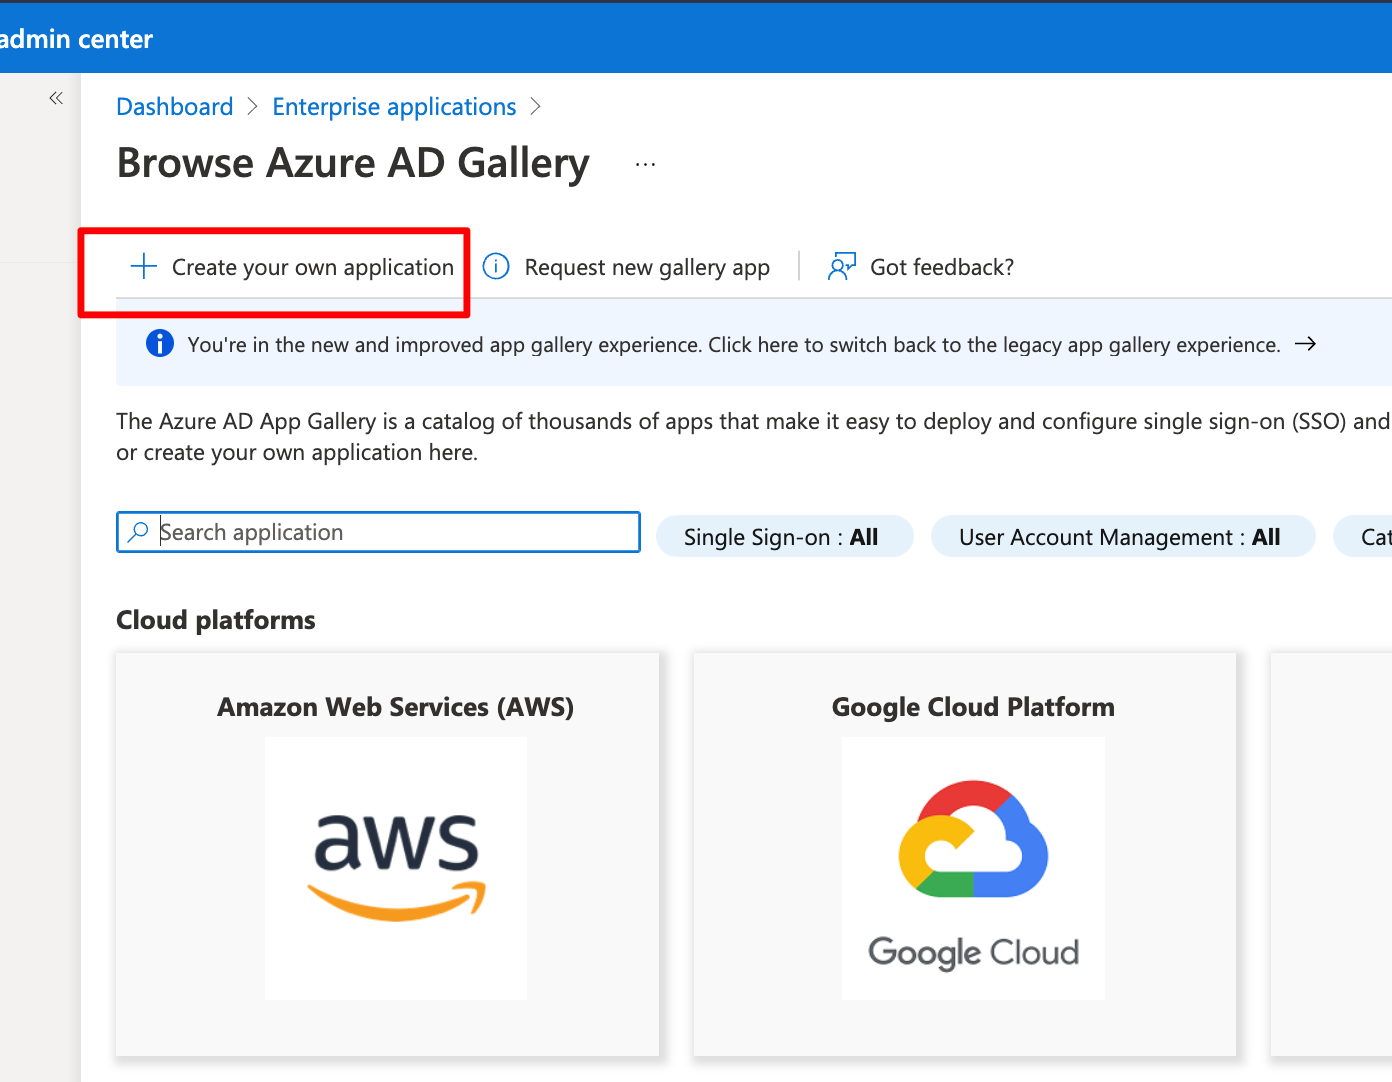Click the info icon beside Request new gallery app

pos(496,266)
